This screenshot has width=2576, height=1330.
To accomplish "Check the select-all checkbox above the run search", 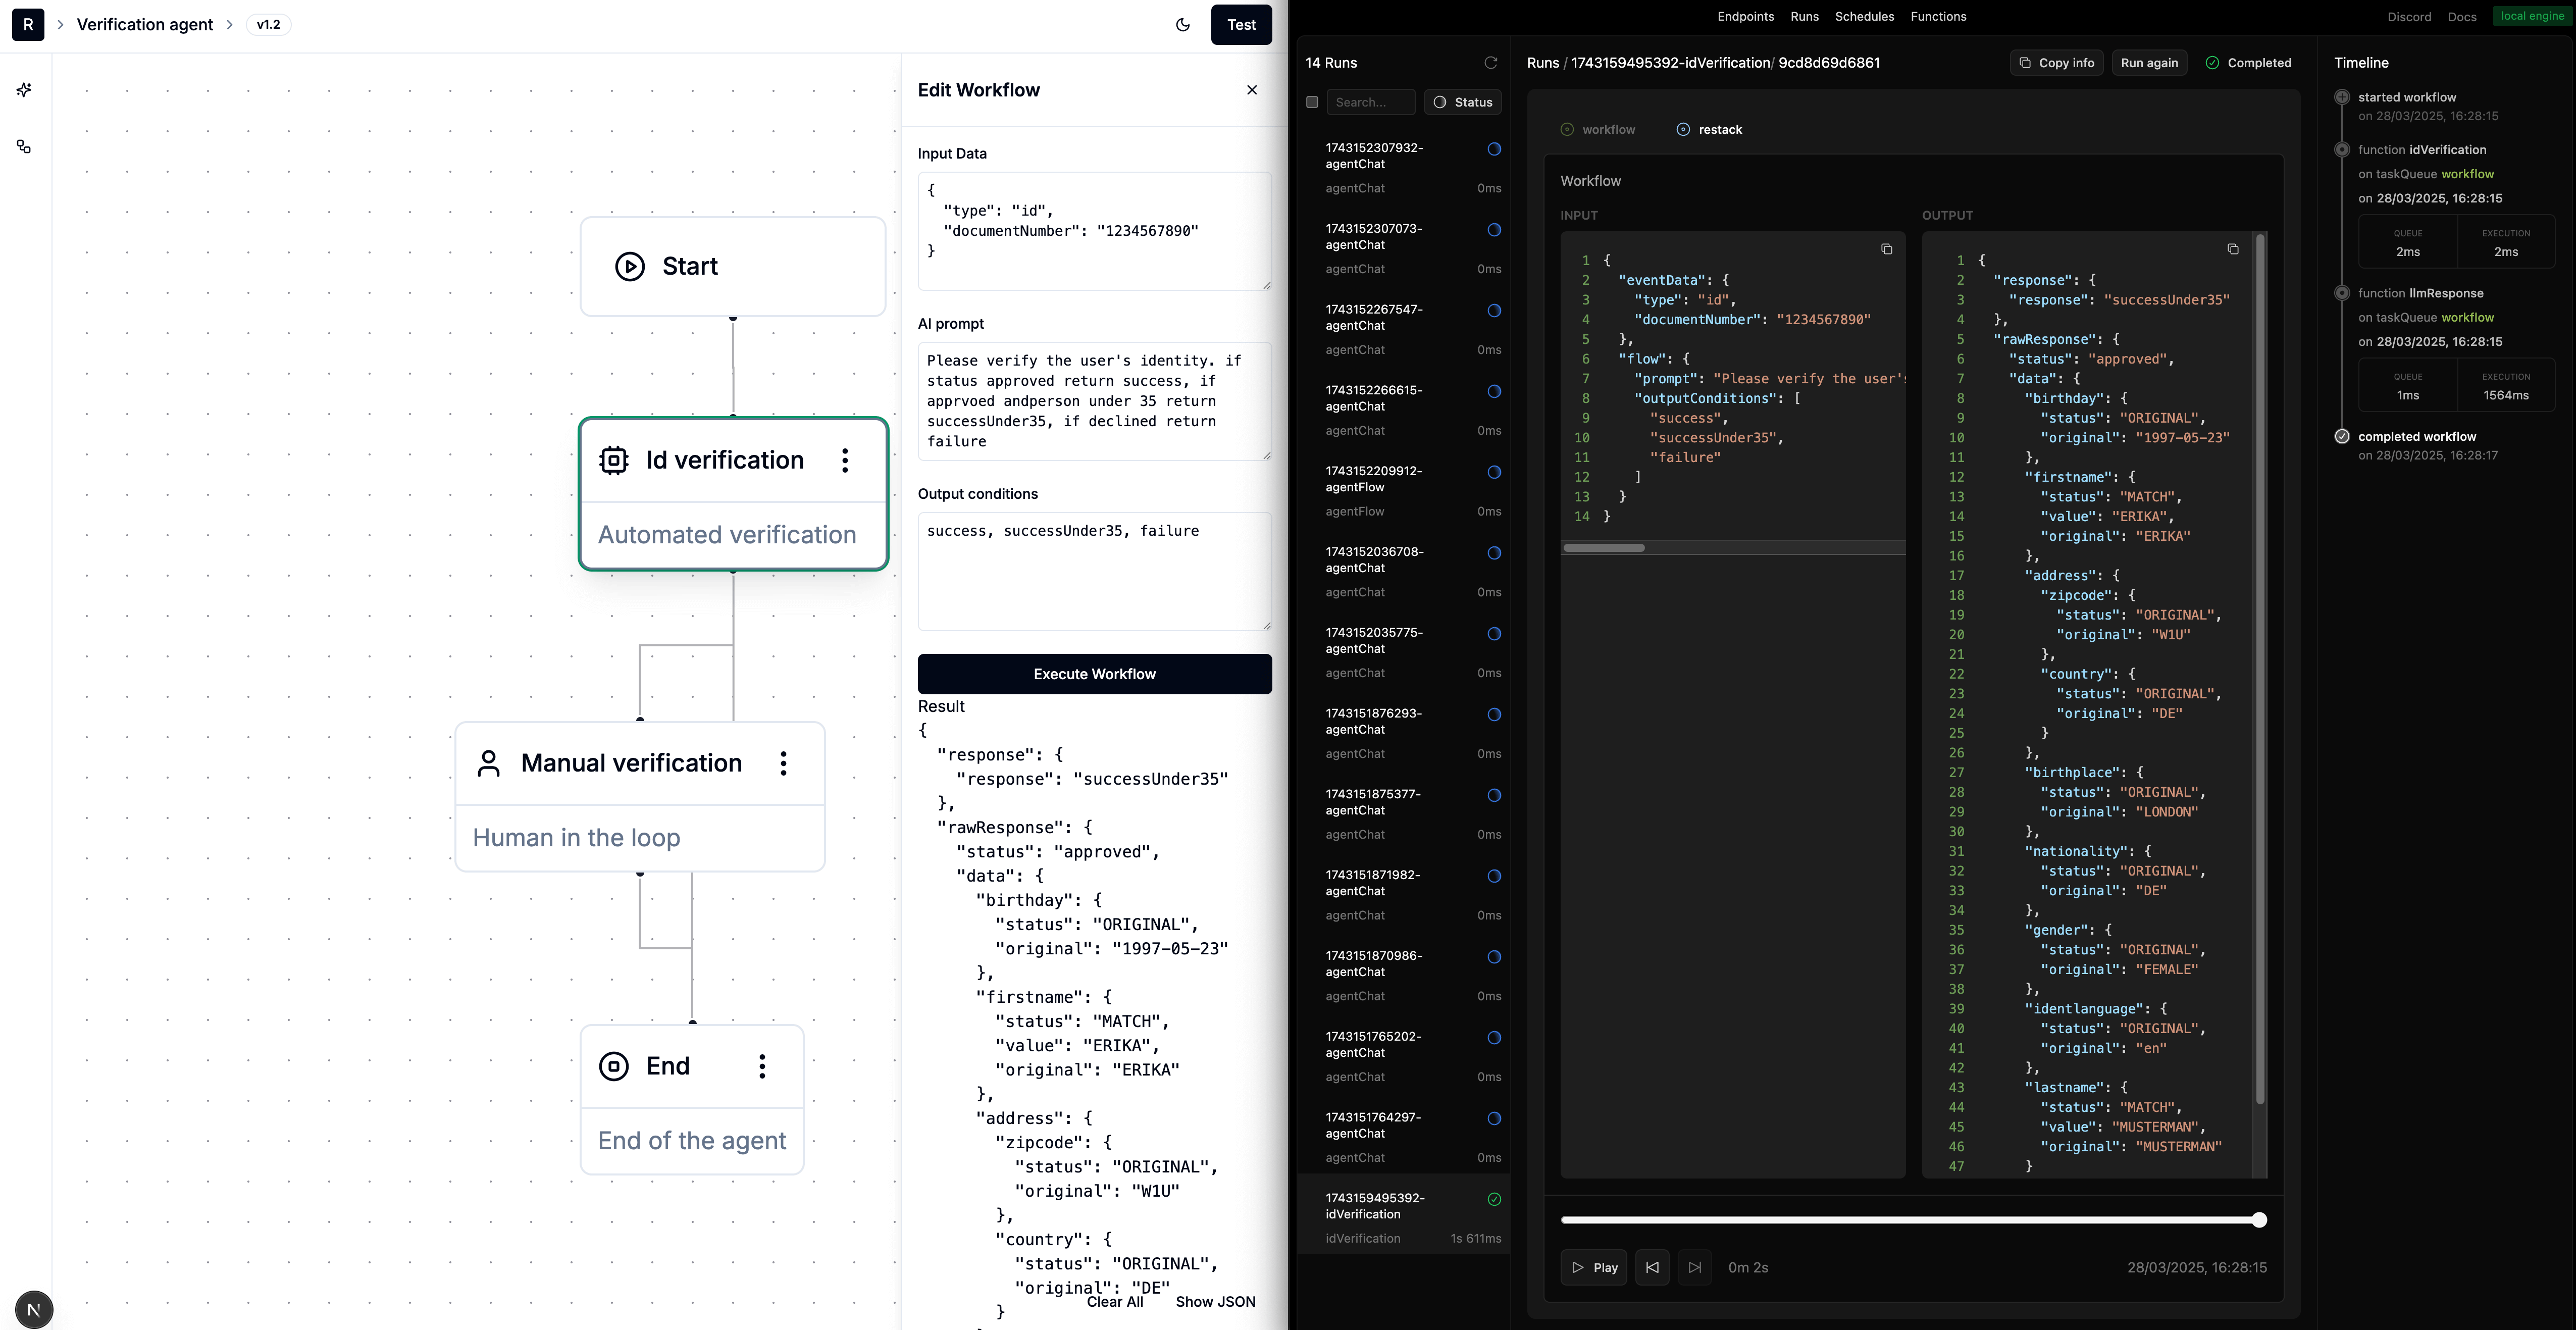I will (x=1313, y=102).
